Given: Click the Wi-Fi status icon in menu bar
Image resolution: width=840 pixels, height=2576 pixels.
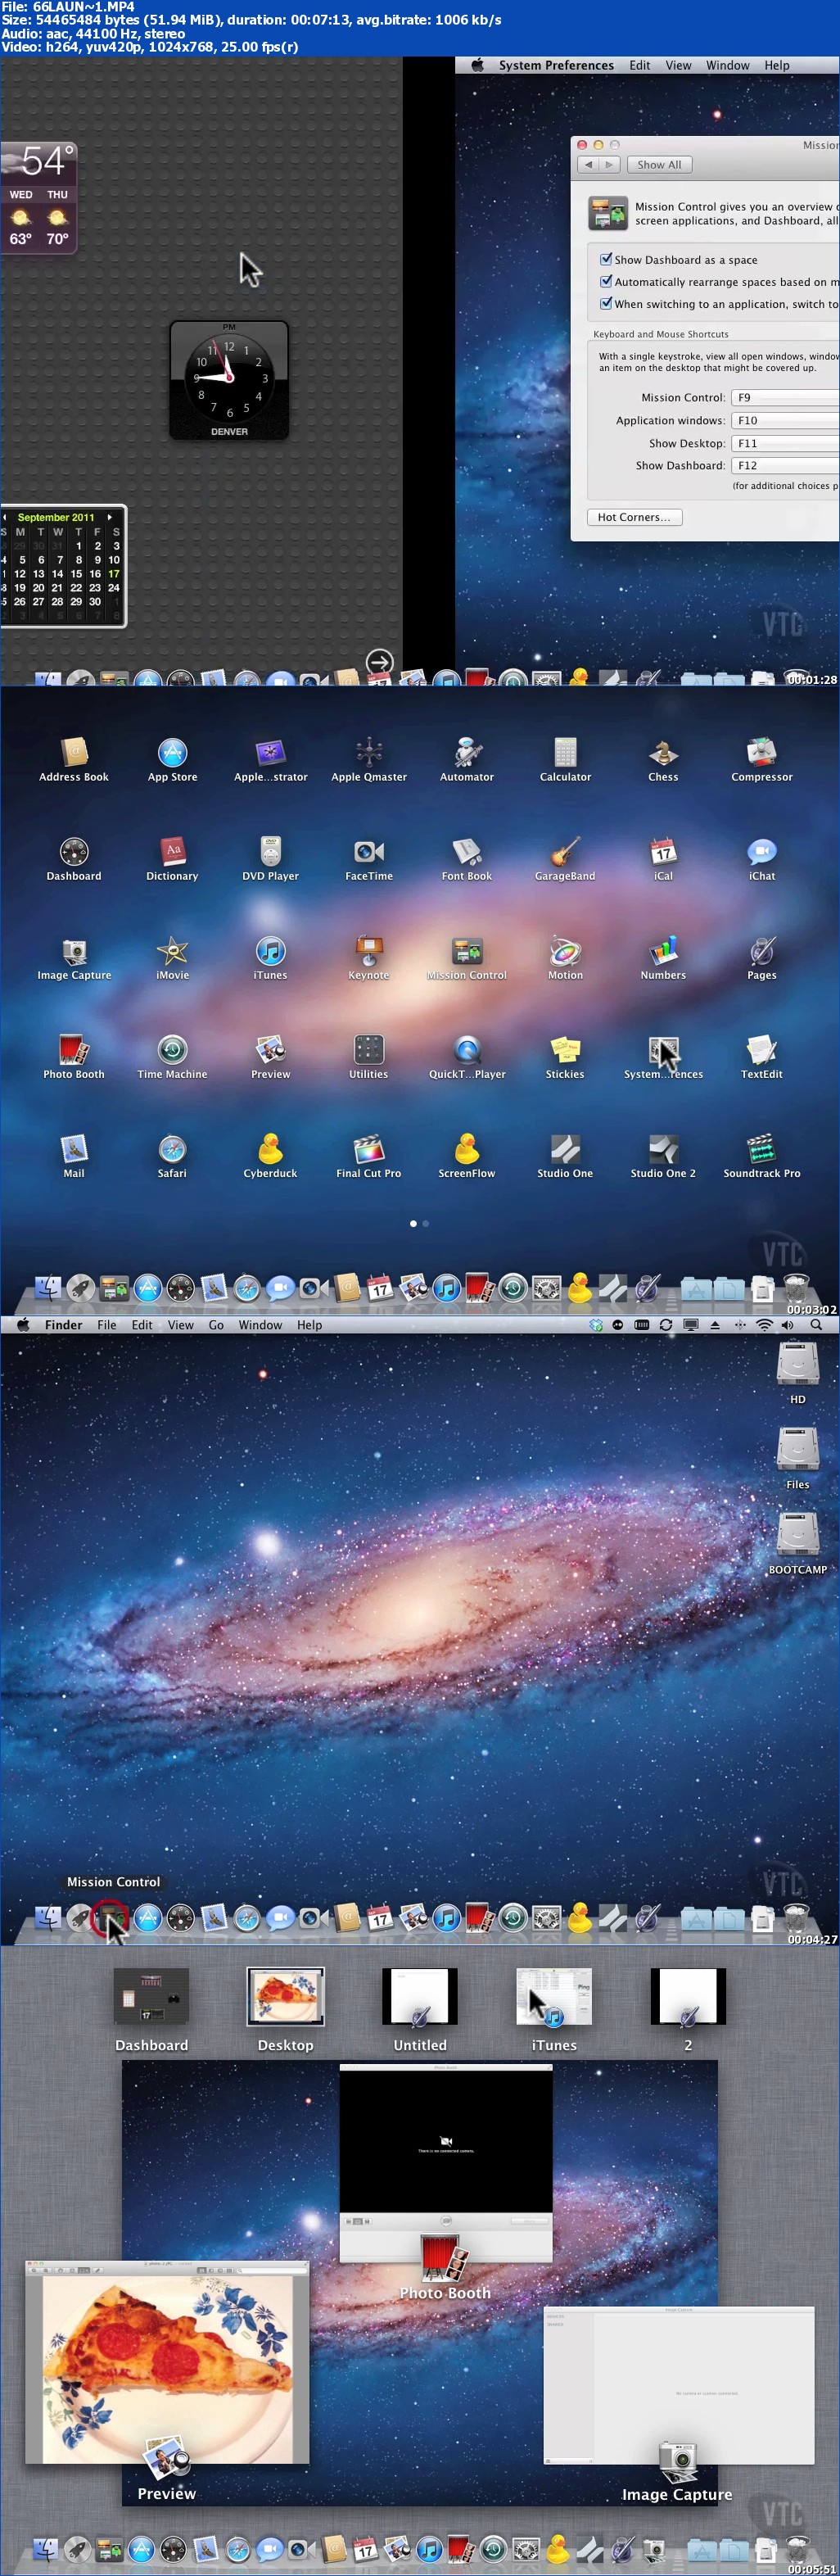Looking at the screenshot, I should [x=764, y=1325].
